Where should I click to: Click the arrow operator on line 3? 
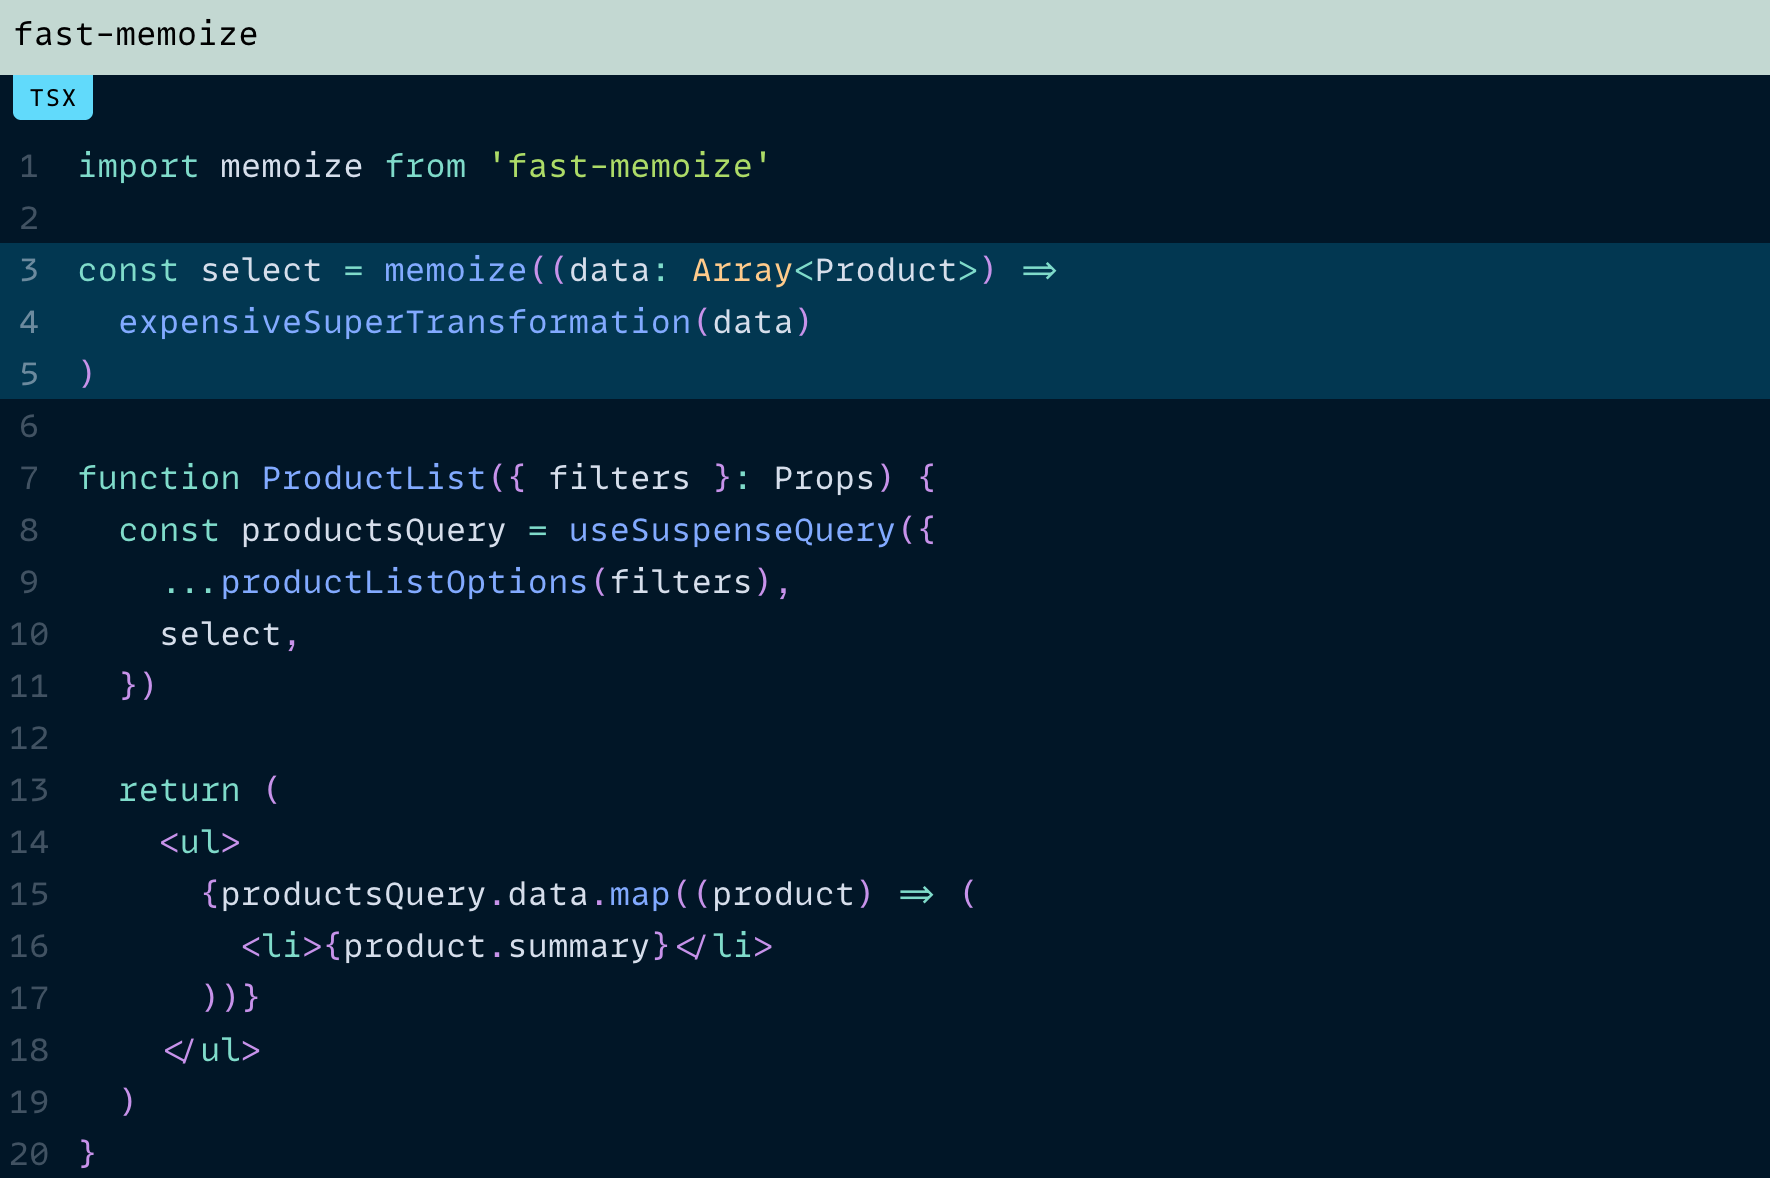1039,271
